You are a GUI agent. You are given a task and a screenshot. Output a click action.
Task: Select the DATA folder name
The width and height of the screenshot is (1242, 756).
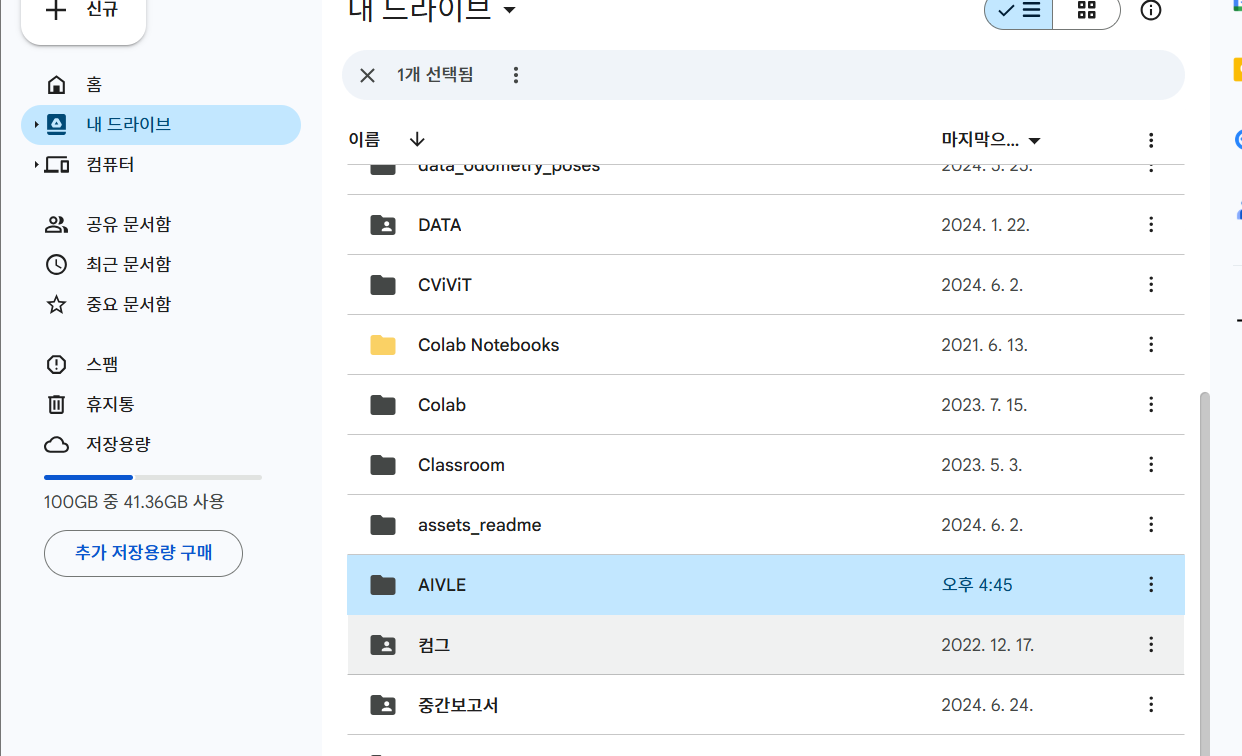[x=440, y=225]
